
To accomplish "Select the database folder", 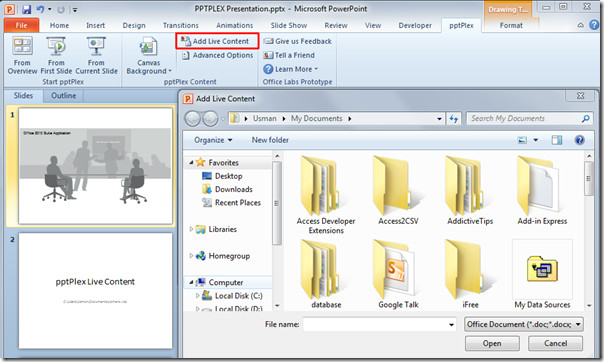I will 326,274.
